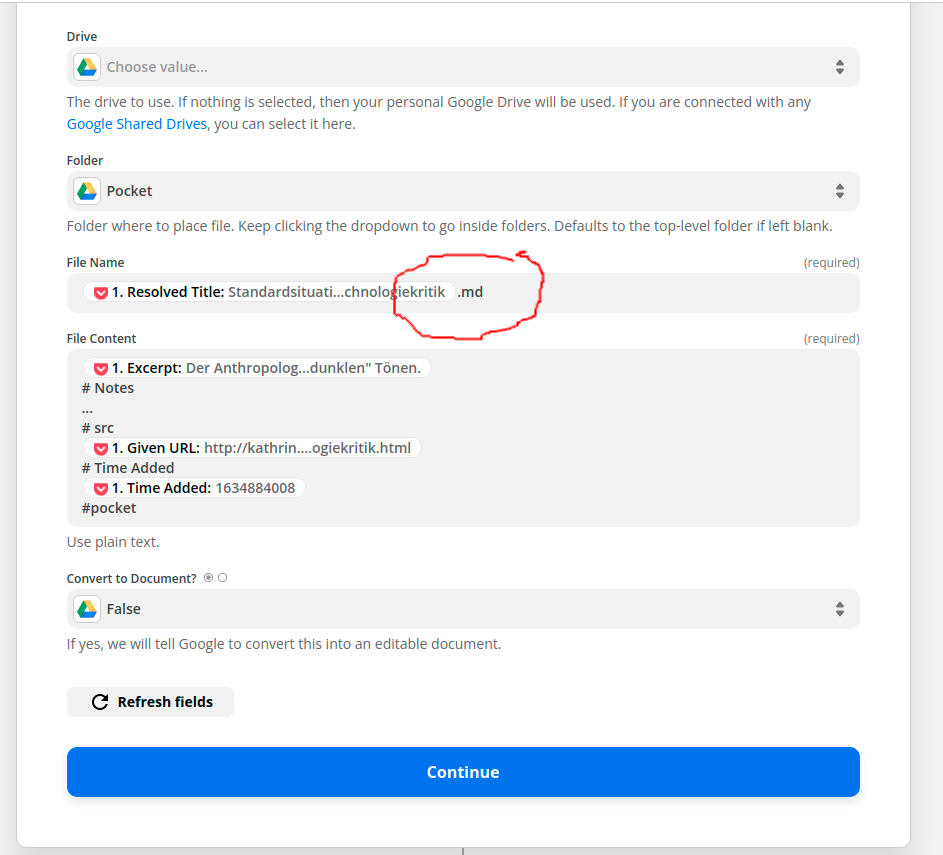Open the Drive dropdown arrows
The height and width of the screenshot is (855, 943).
coord(840,67)
